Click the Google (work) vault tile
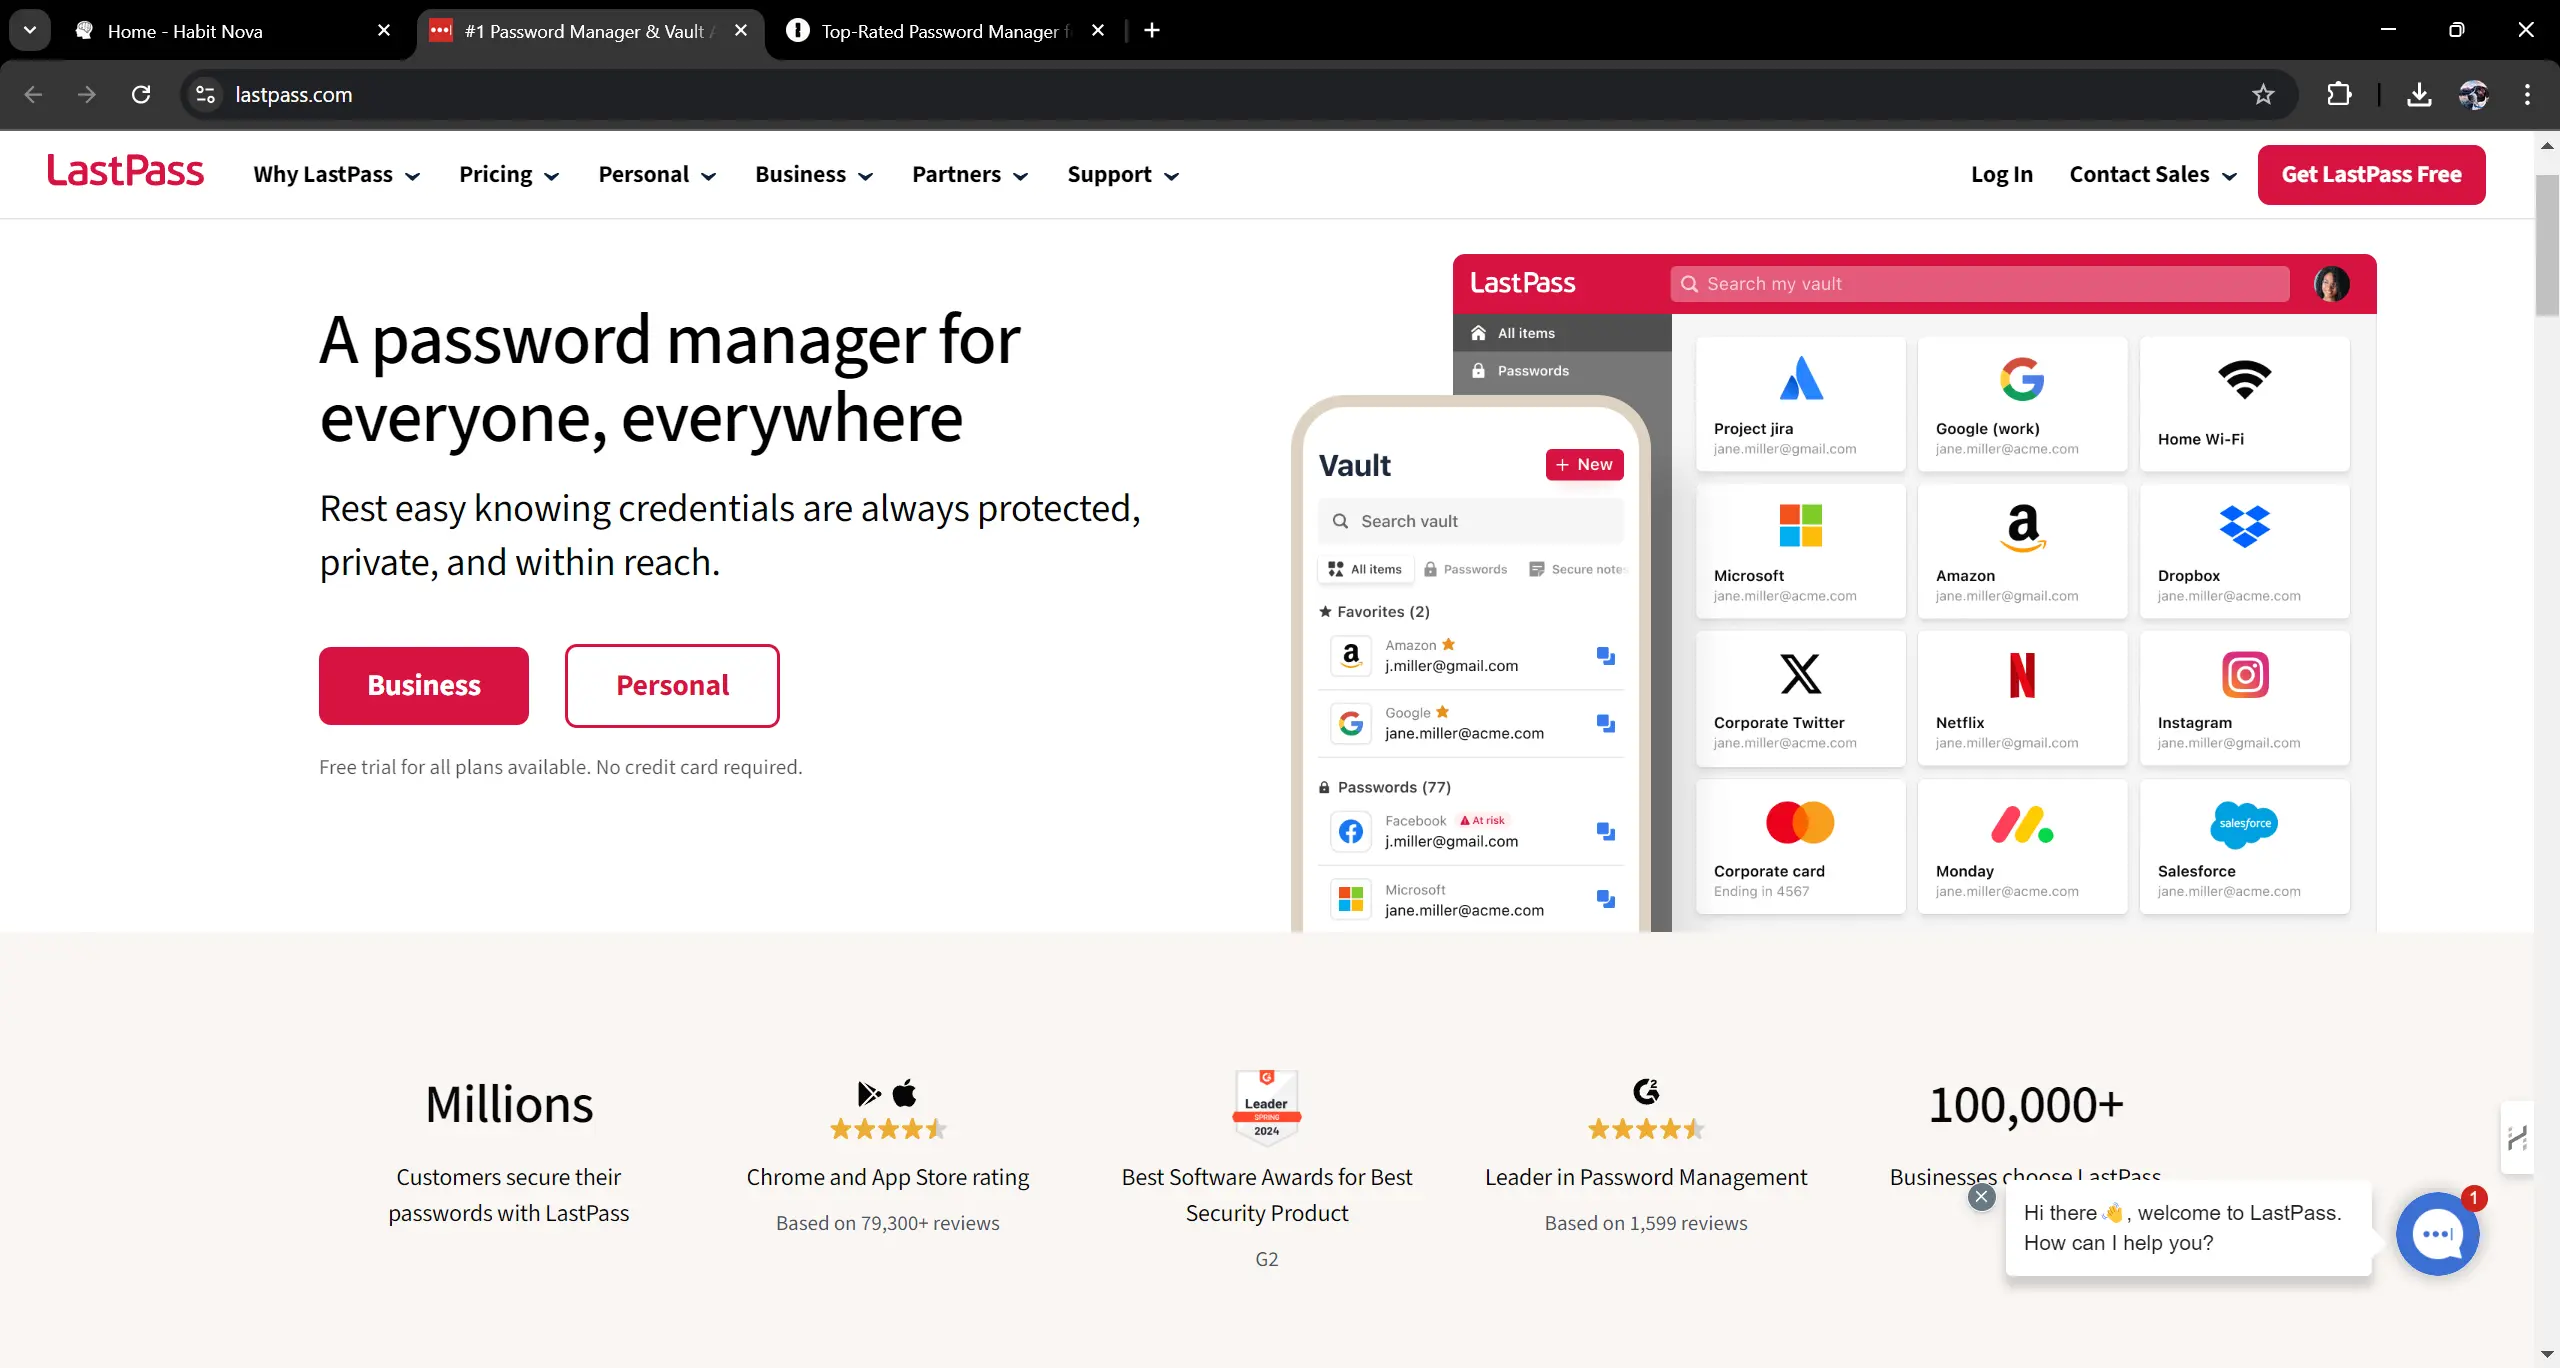The width and height of the screenshot is (2560, 1368). 2022,403
